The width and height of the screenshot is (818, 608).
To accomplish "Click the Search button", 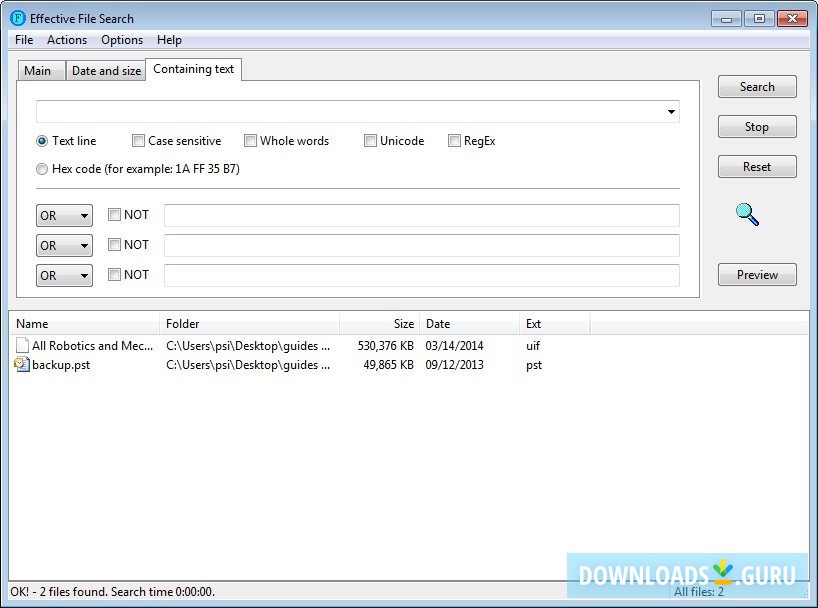I will click(x=757, y=87).
